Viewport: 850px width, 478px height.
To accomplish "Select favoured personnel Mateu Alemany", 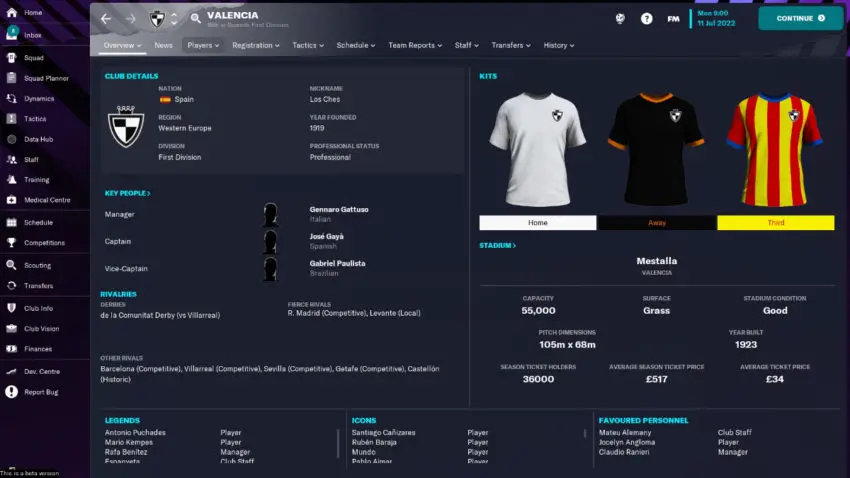I will tap(625, 432).
